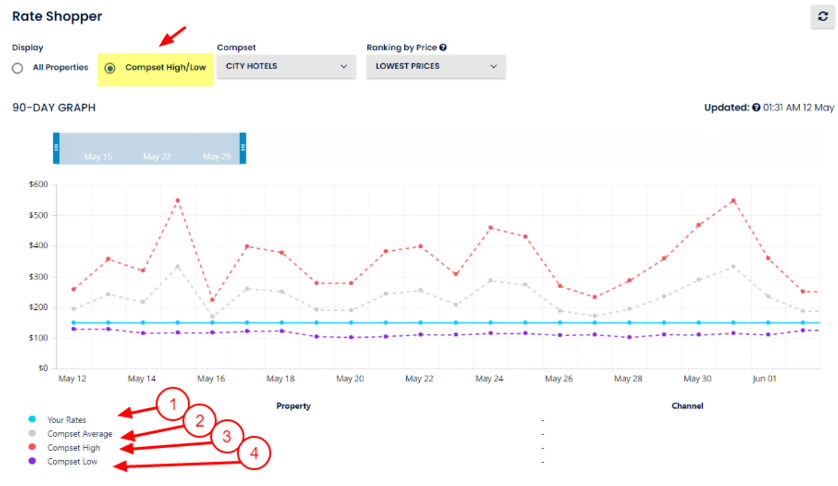The width and height of the screenshot is (838, 486).
Task: Click the Your Rates blue legend dot
Action: point(33,419)
